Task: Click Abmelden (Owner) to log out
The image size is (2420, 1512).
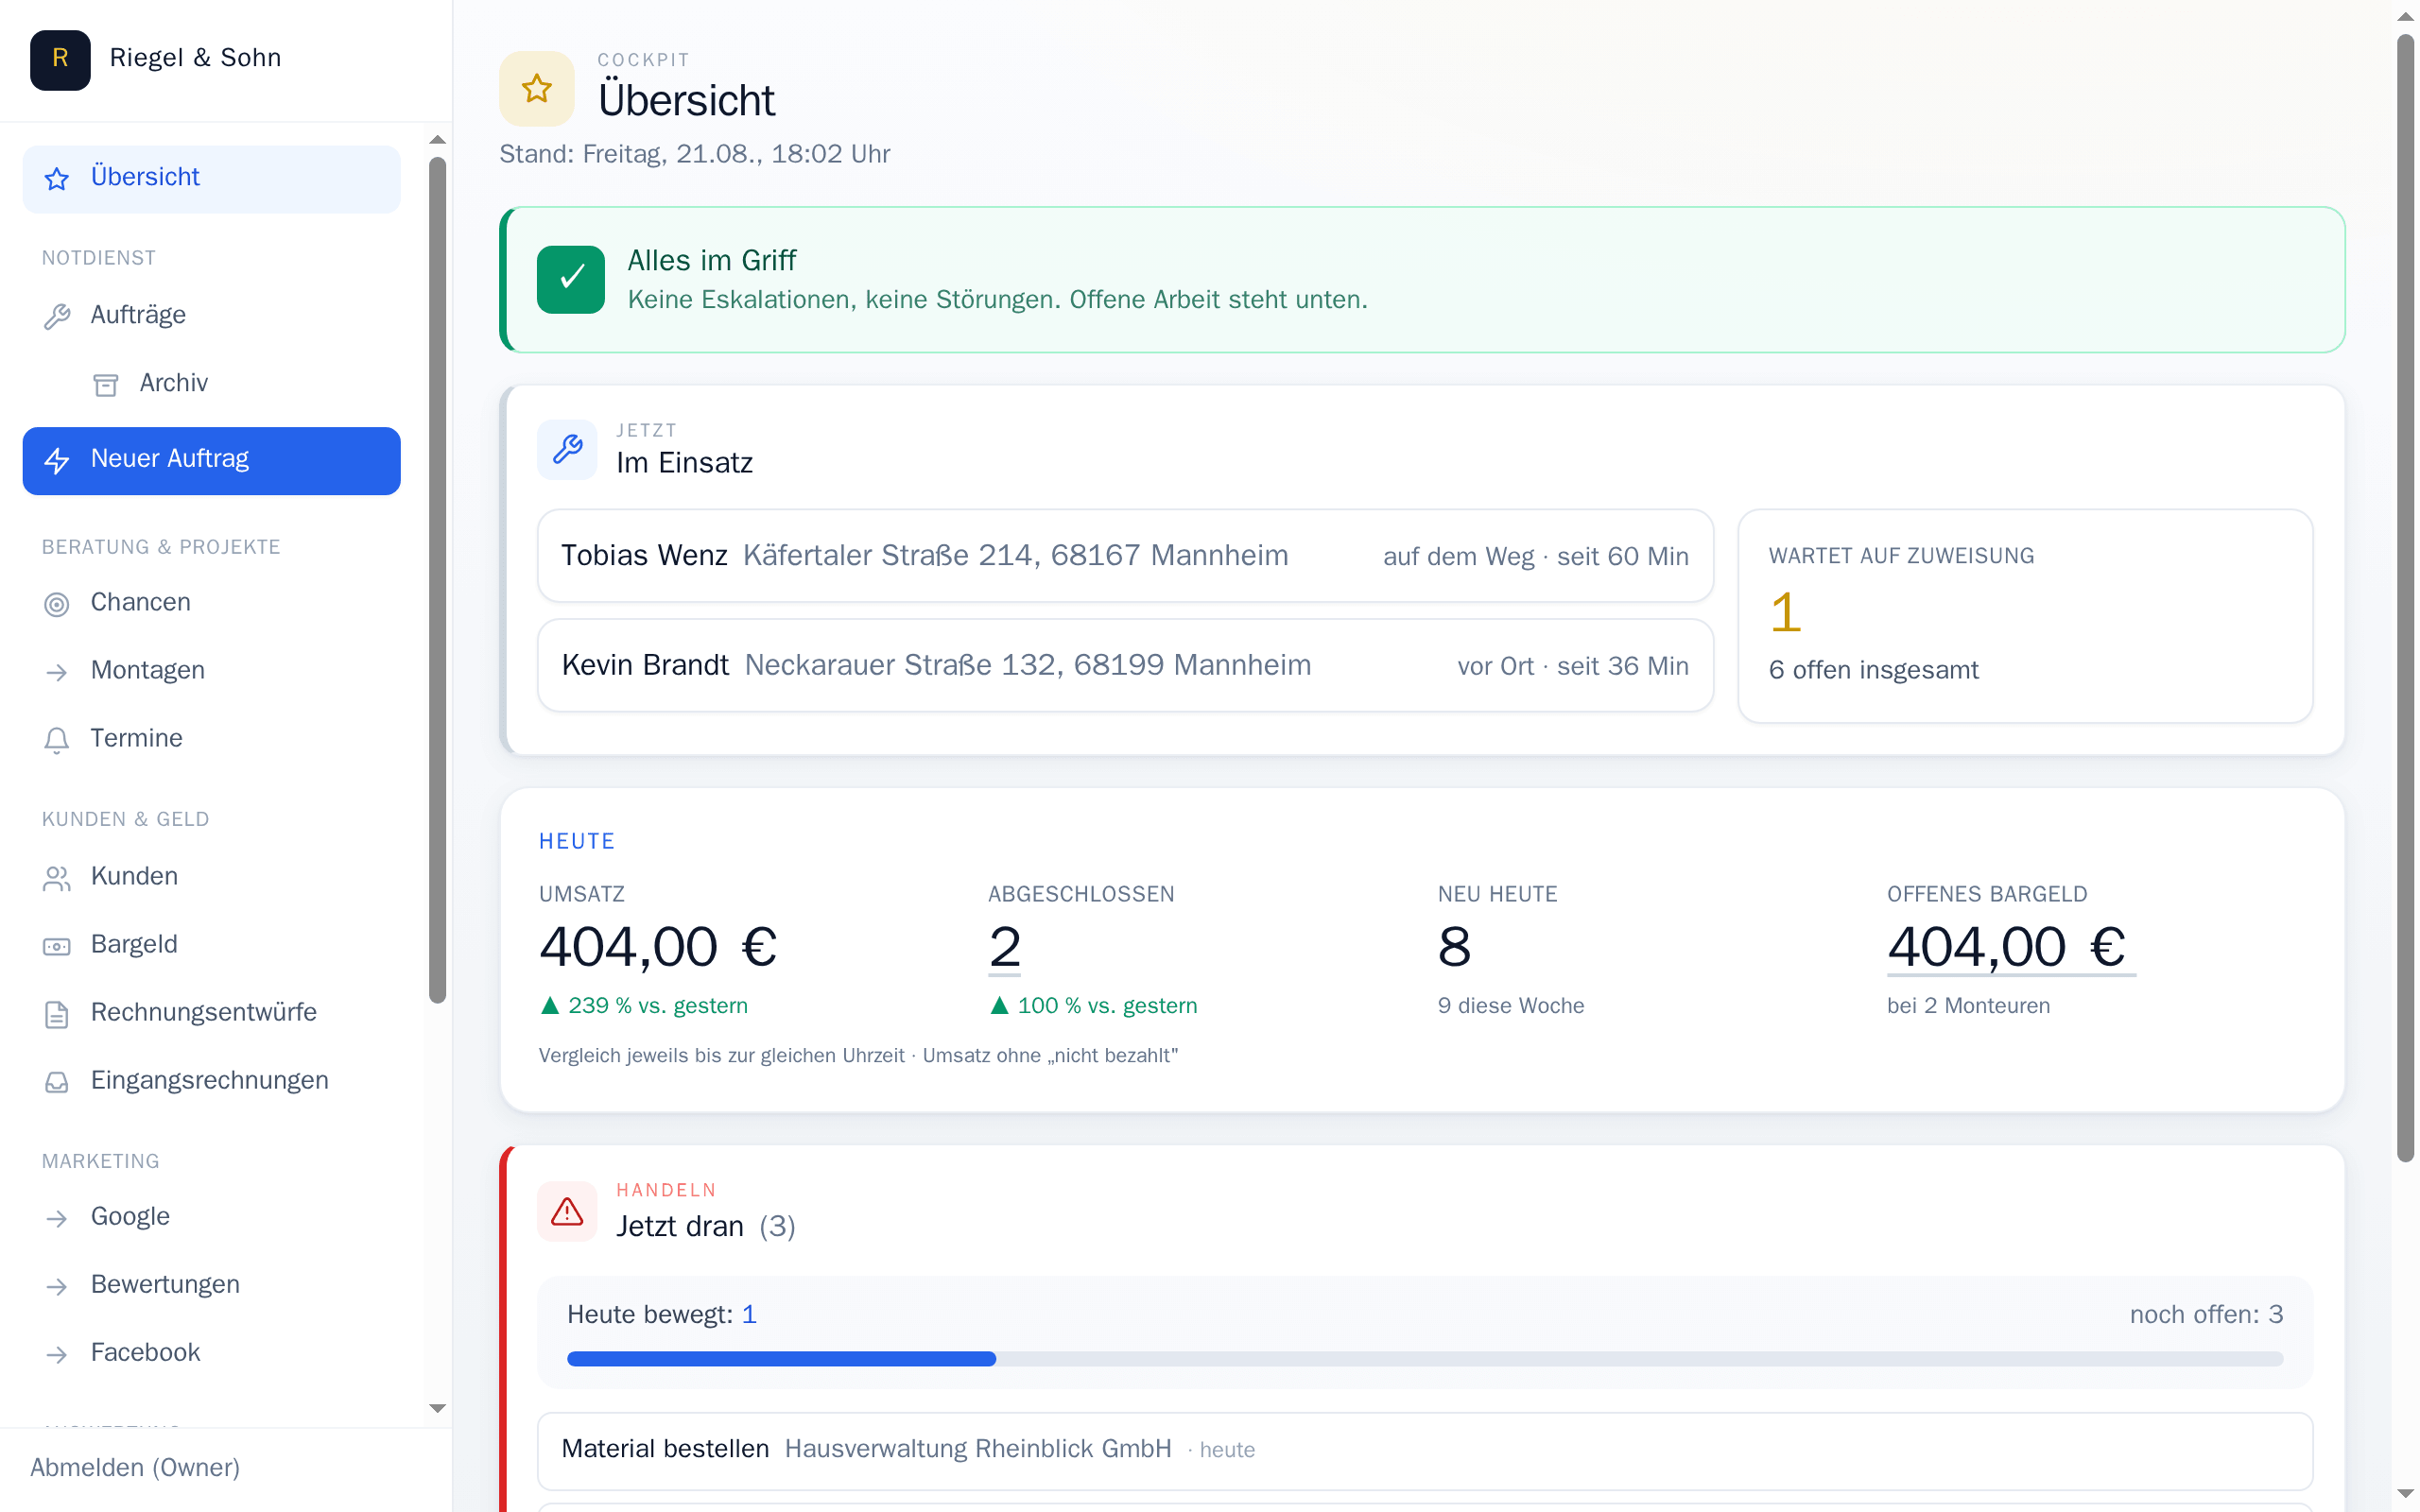Action: (x=135, y=1466)
